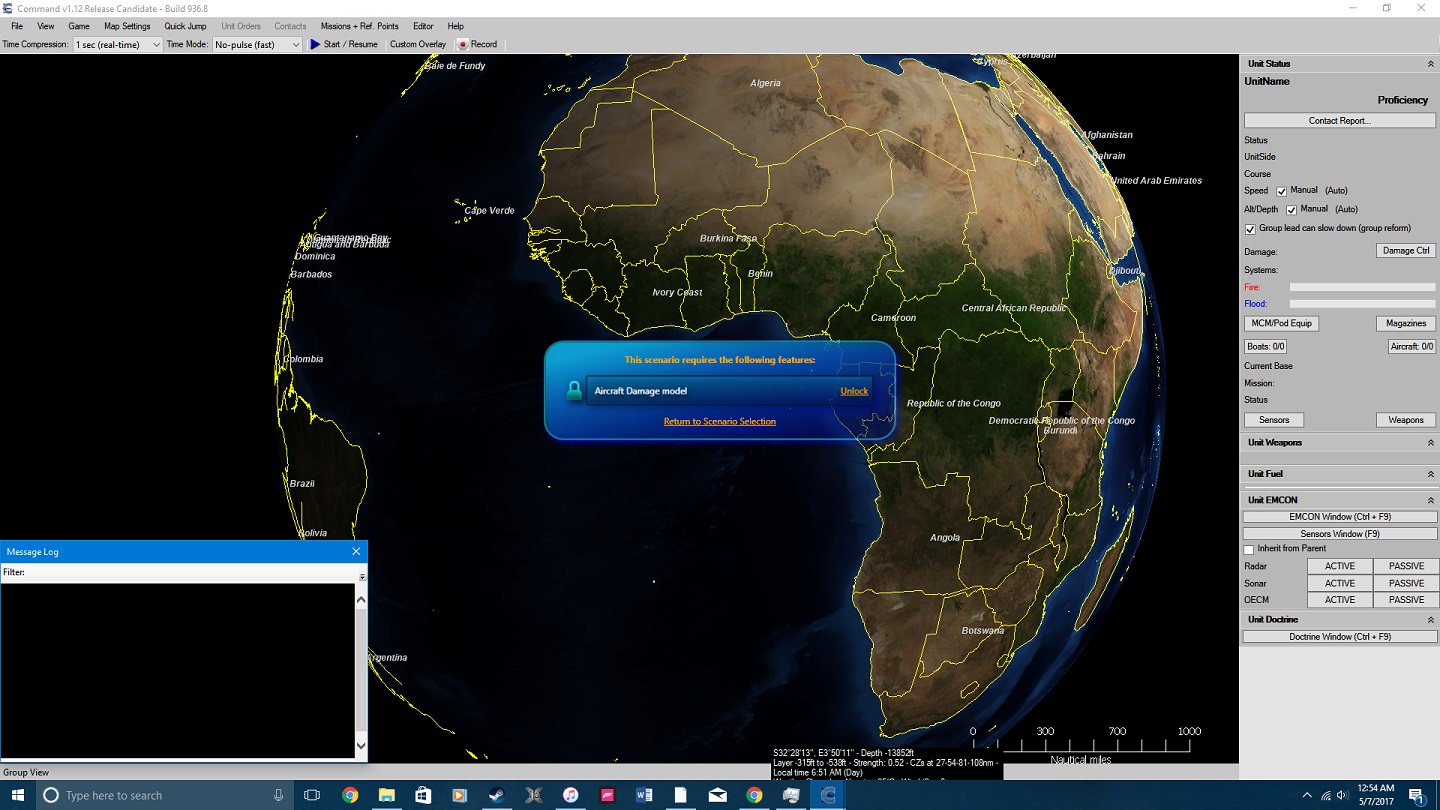
Task: Click the Magazines button
Action: [x=1406, y=324]
